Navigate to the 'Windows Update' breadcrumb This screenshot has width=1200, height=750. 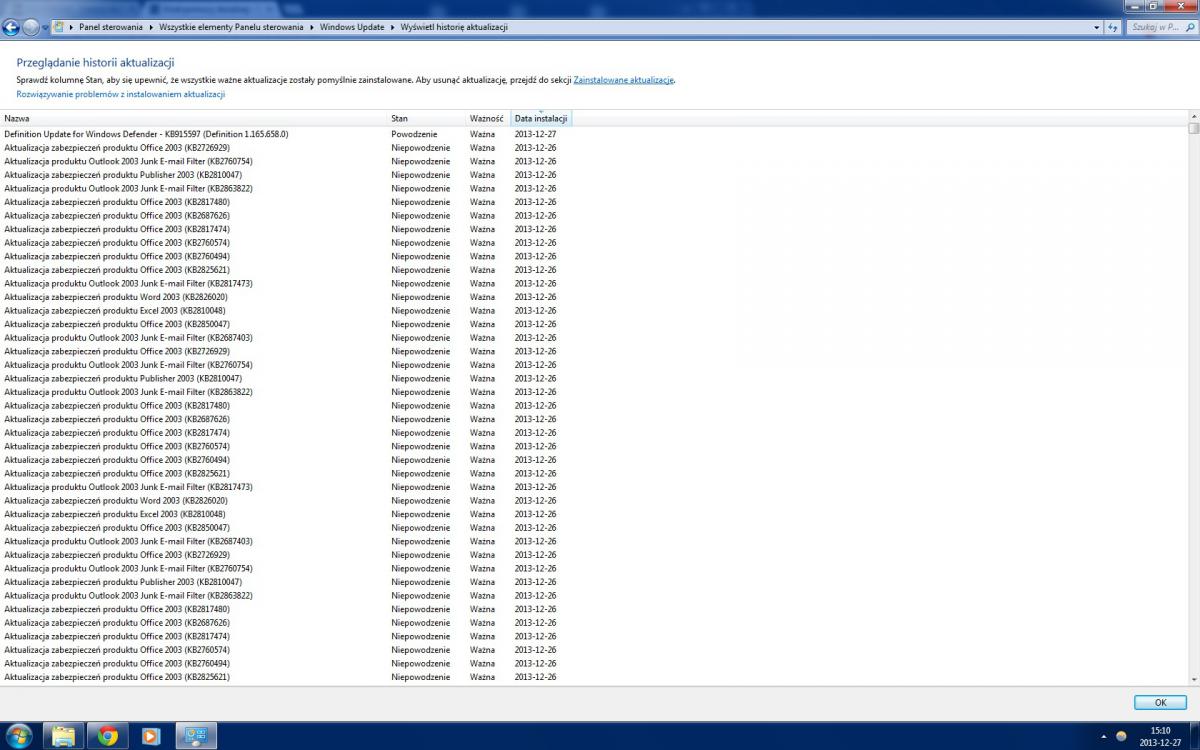point(352,27)
